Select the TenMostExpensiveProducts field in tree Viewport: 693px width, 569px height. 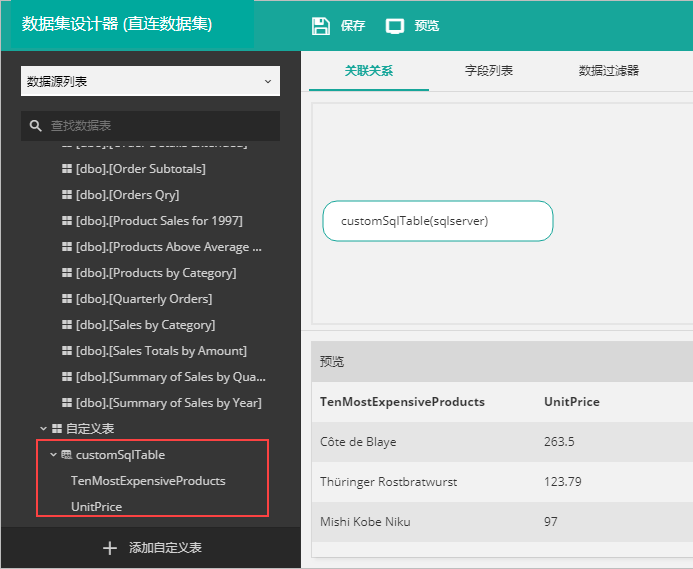148,481
